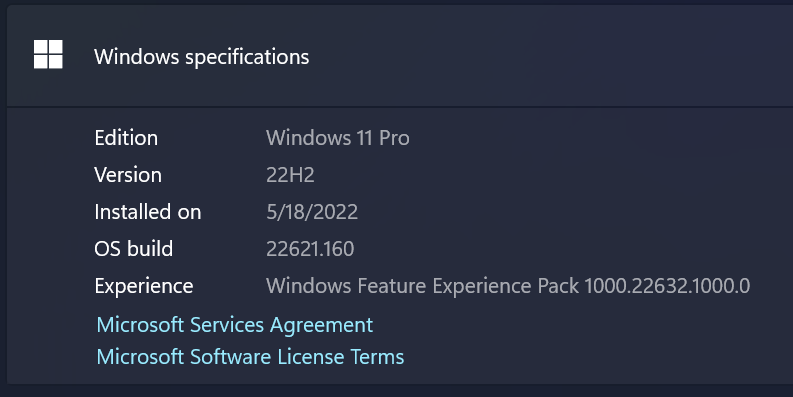Collapse the Windows specifications header
Screen dimensions: 793x397
click(400, 56)
